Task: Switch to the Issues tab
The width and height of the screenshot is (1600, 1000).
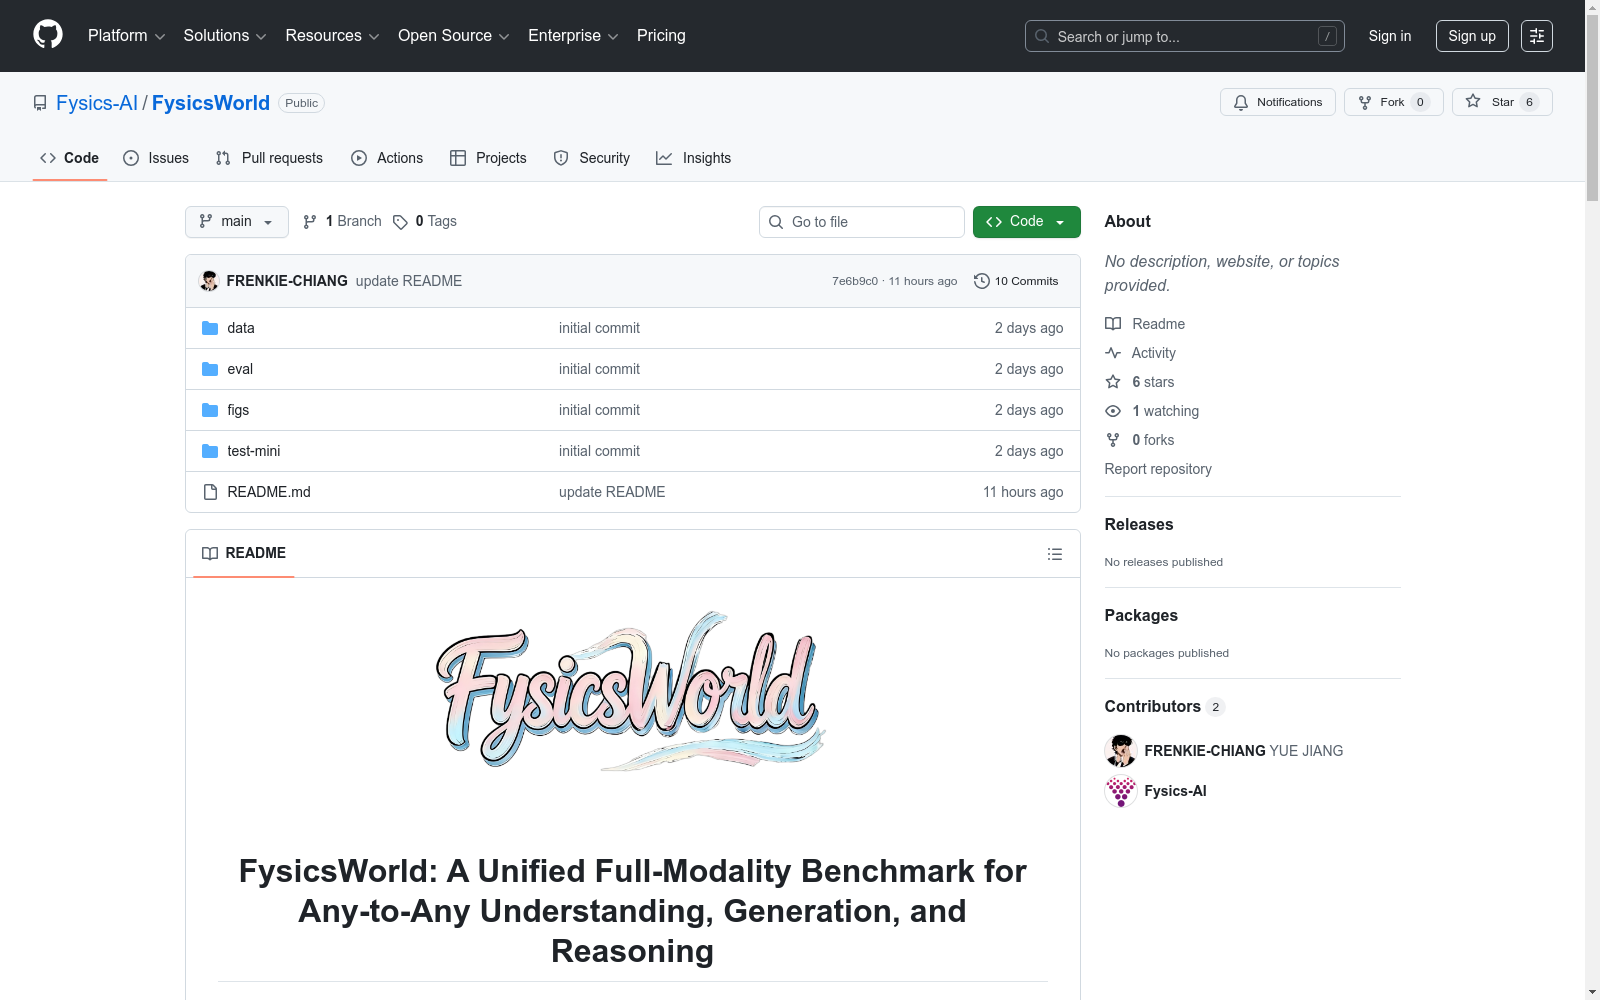Action: click(x=156, y=158)
